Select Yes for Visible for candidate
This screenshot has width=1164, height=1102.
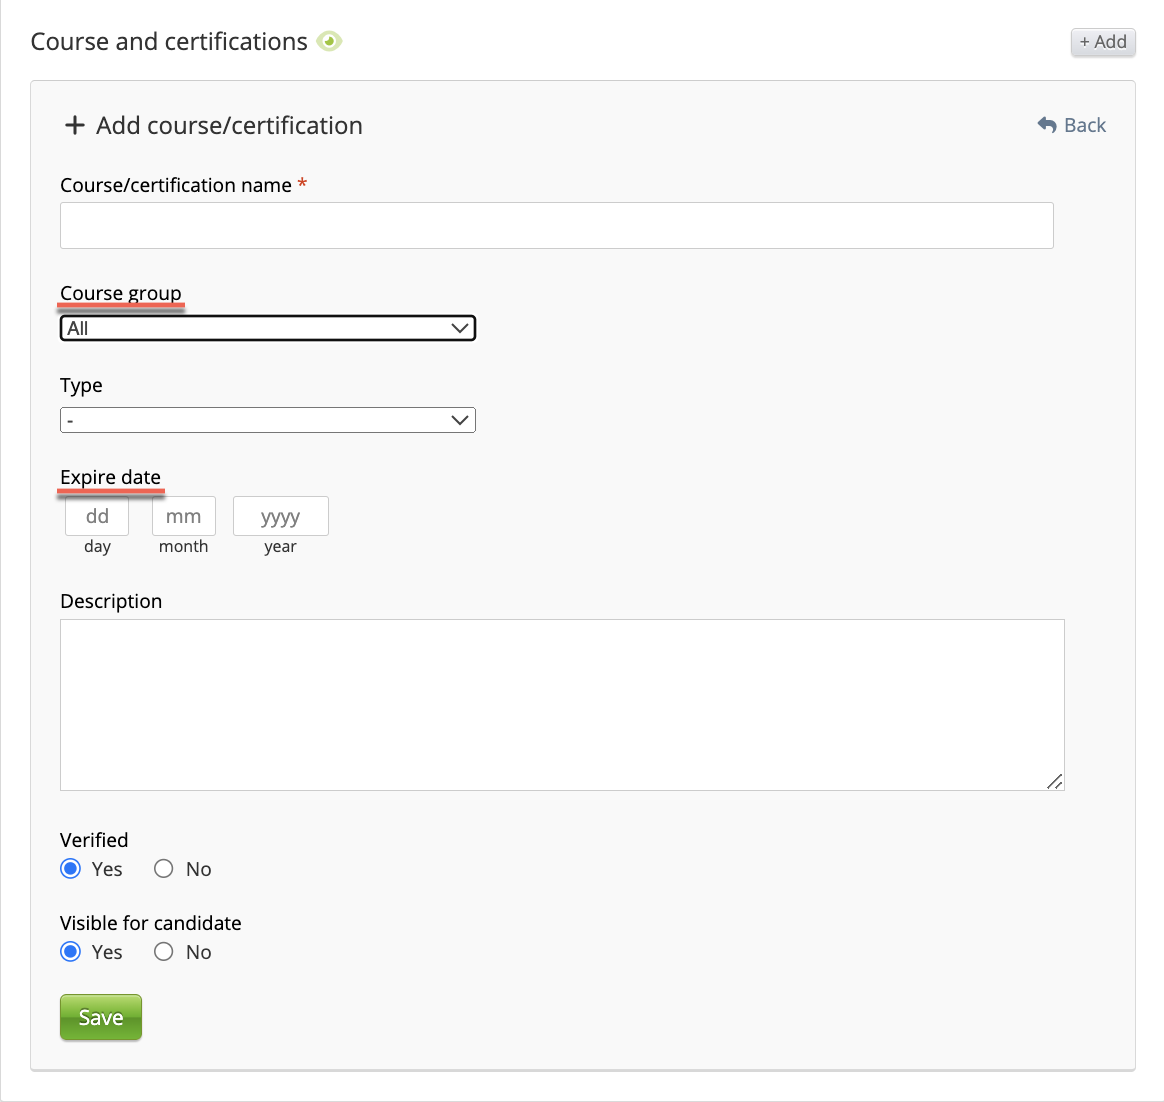(70, 952)
